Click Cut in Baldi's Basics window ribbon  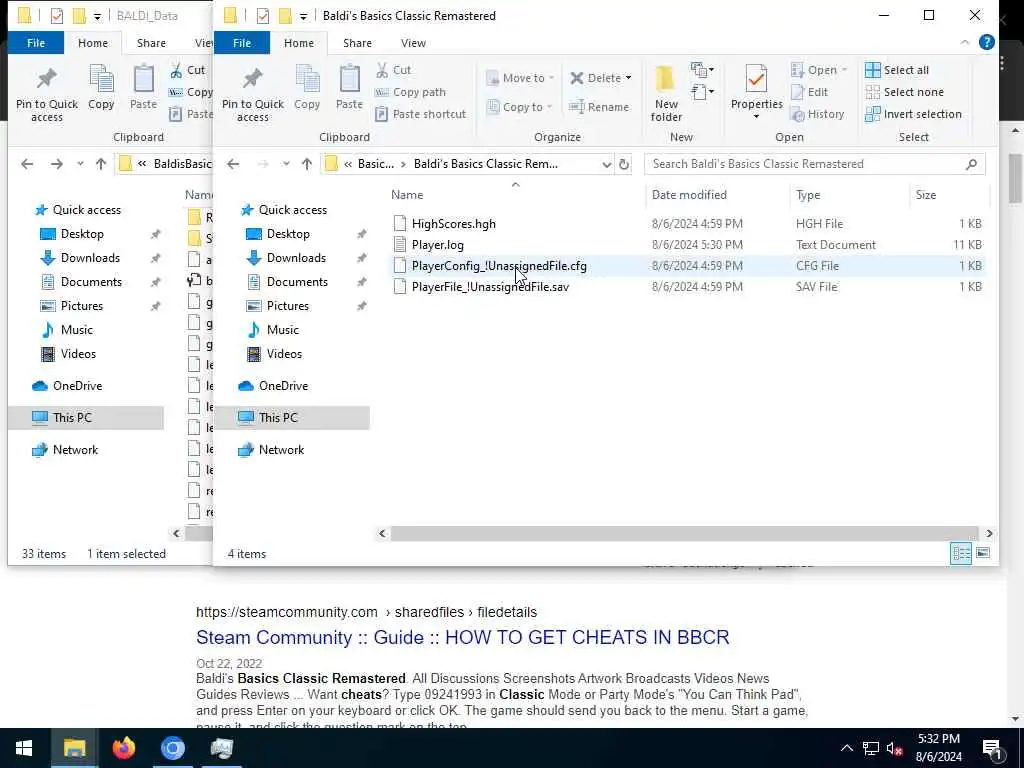(393, 70)
